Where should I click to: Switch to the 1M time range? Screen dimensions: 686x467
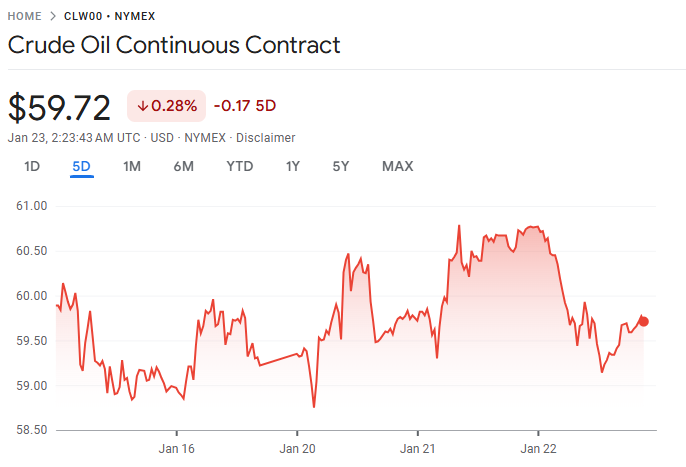(x=132, y=166)
